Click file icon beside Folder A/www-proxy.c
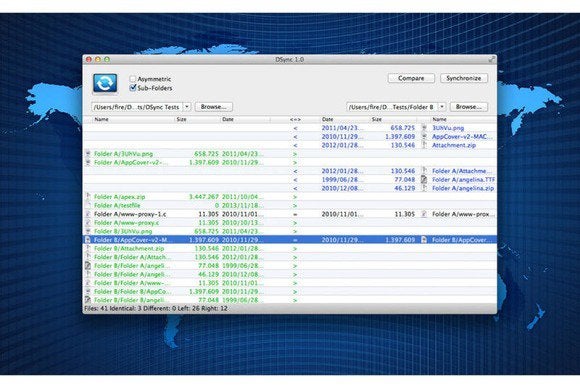Viewport: 580px width, 388px height. pyautogui.click(x=88, y=223)
